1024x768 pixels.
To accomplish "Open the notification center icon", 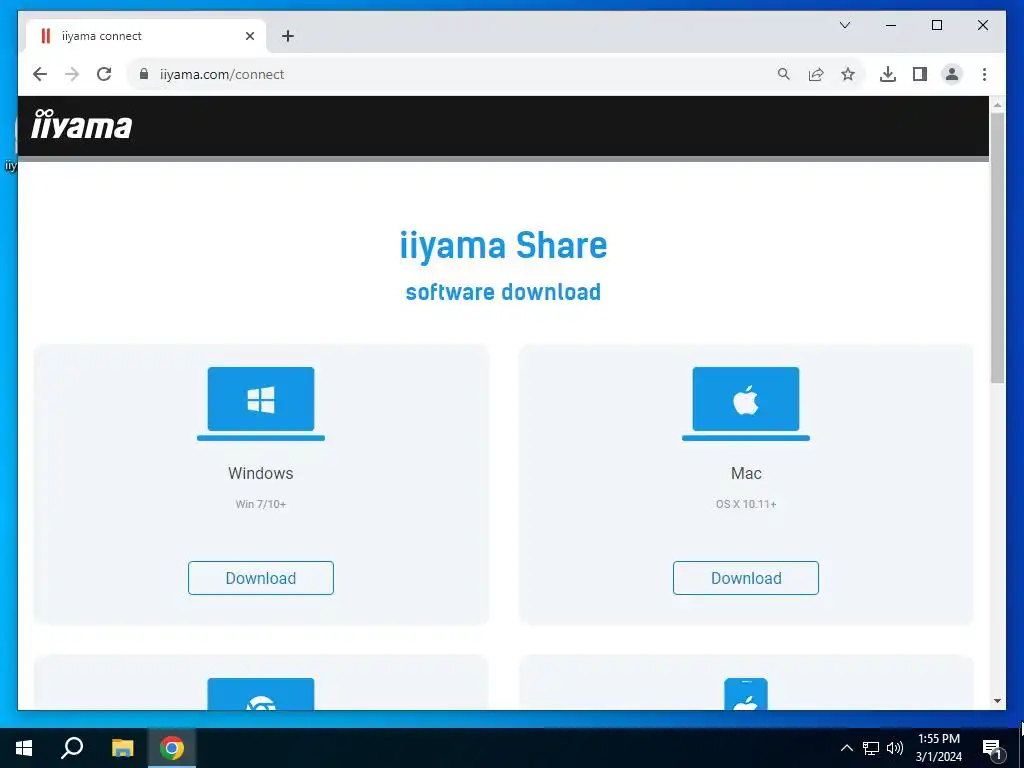I will (x=992, y=749).
